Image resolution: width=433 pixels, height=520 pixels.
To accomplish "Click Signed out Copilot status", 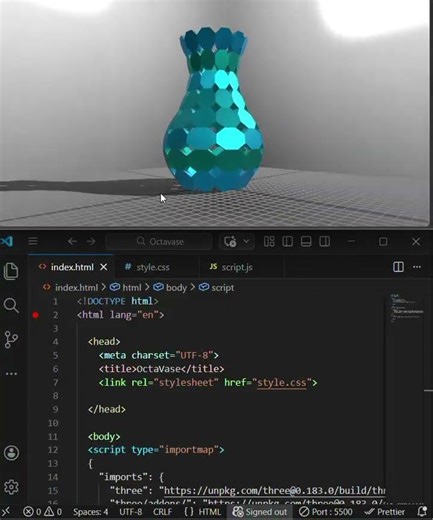I will [260, 512].
